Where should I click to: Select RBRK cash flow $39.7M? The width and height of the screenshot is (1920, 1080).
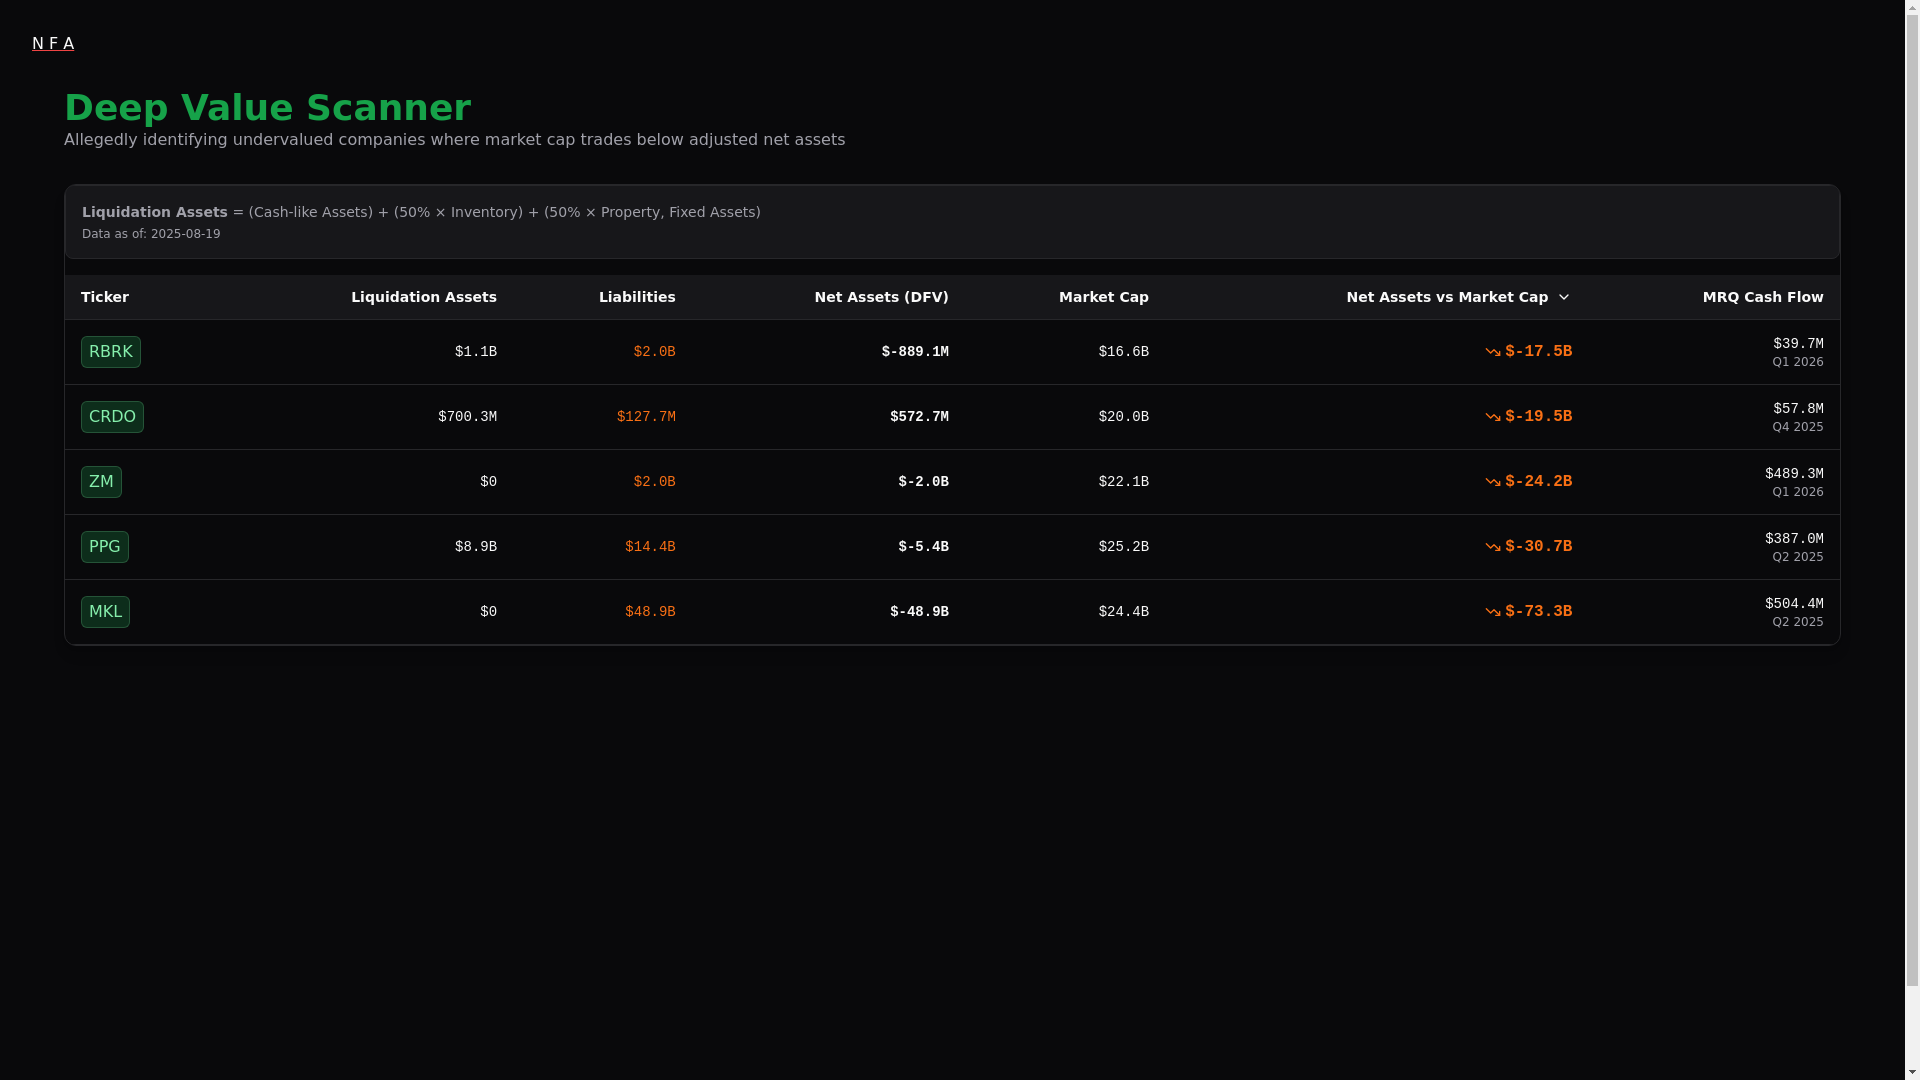pyautogui.click(x=1798, y=344)
